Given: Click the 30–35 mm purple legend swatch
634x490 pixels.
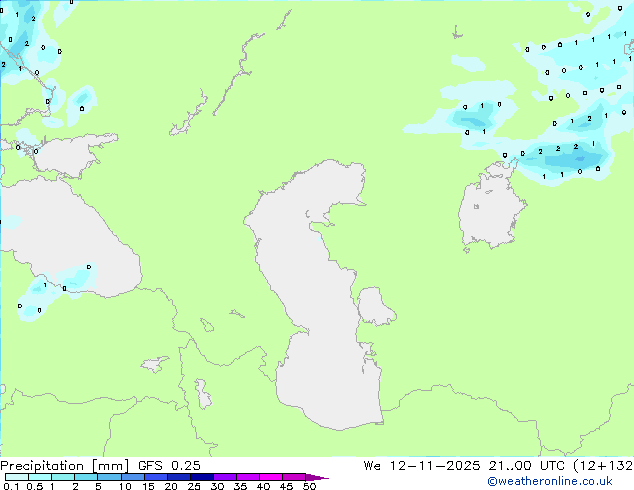Looking at the screenshot, I should pyautogui.click(x=225, y=477).
